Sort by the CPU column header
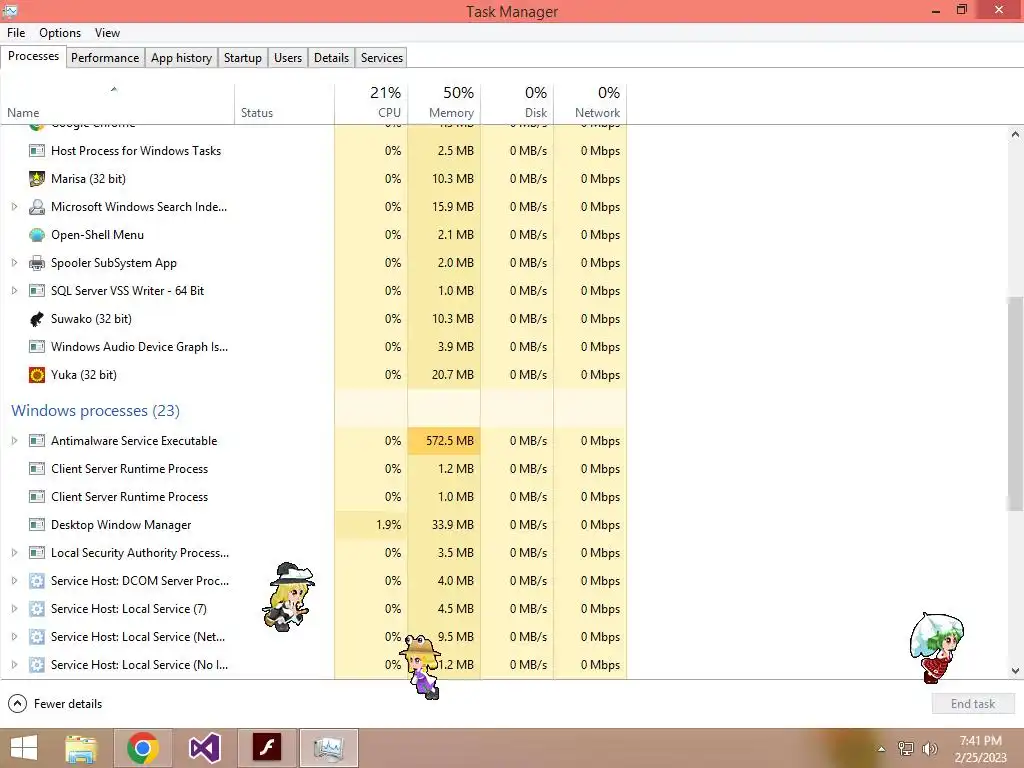The image size is (1024, 768). tap(371, 104)
